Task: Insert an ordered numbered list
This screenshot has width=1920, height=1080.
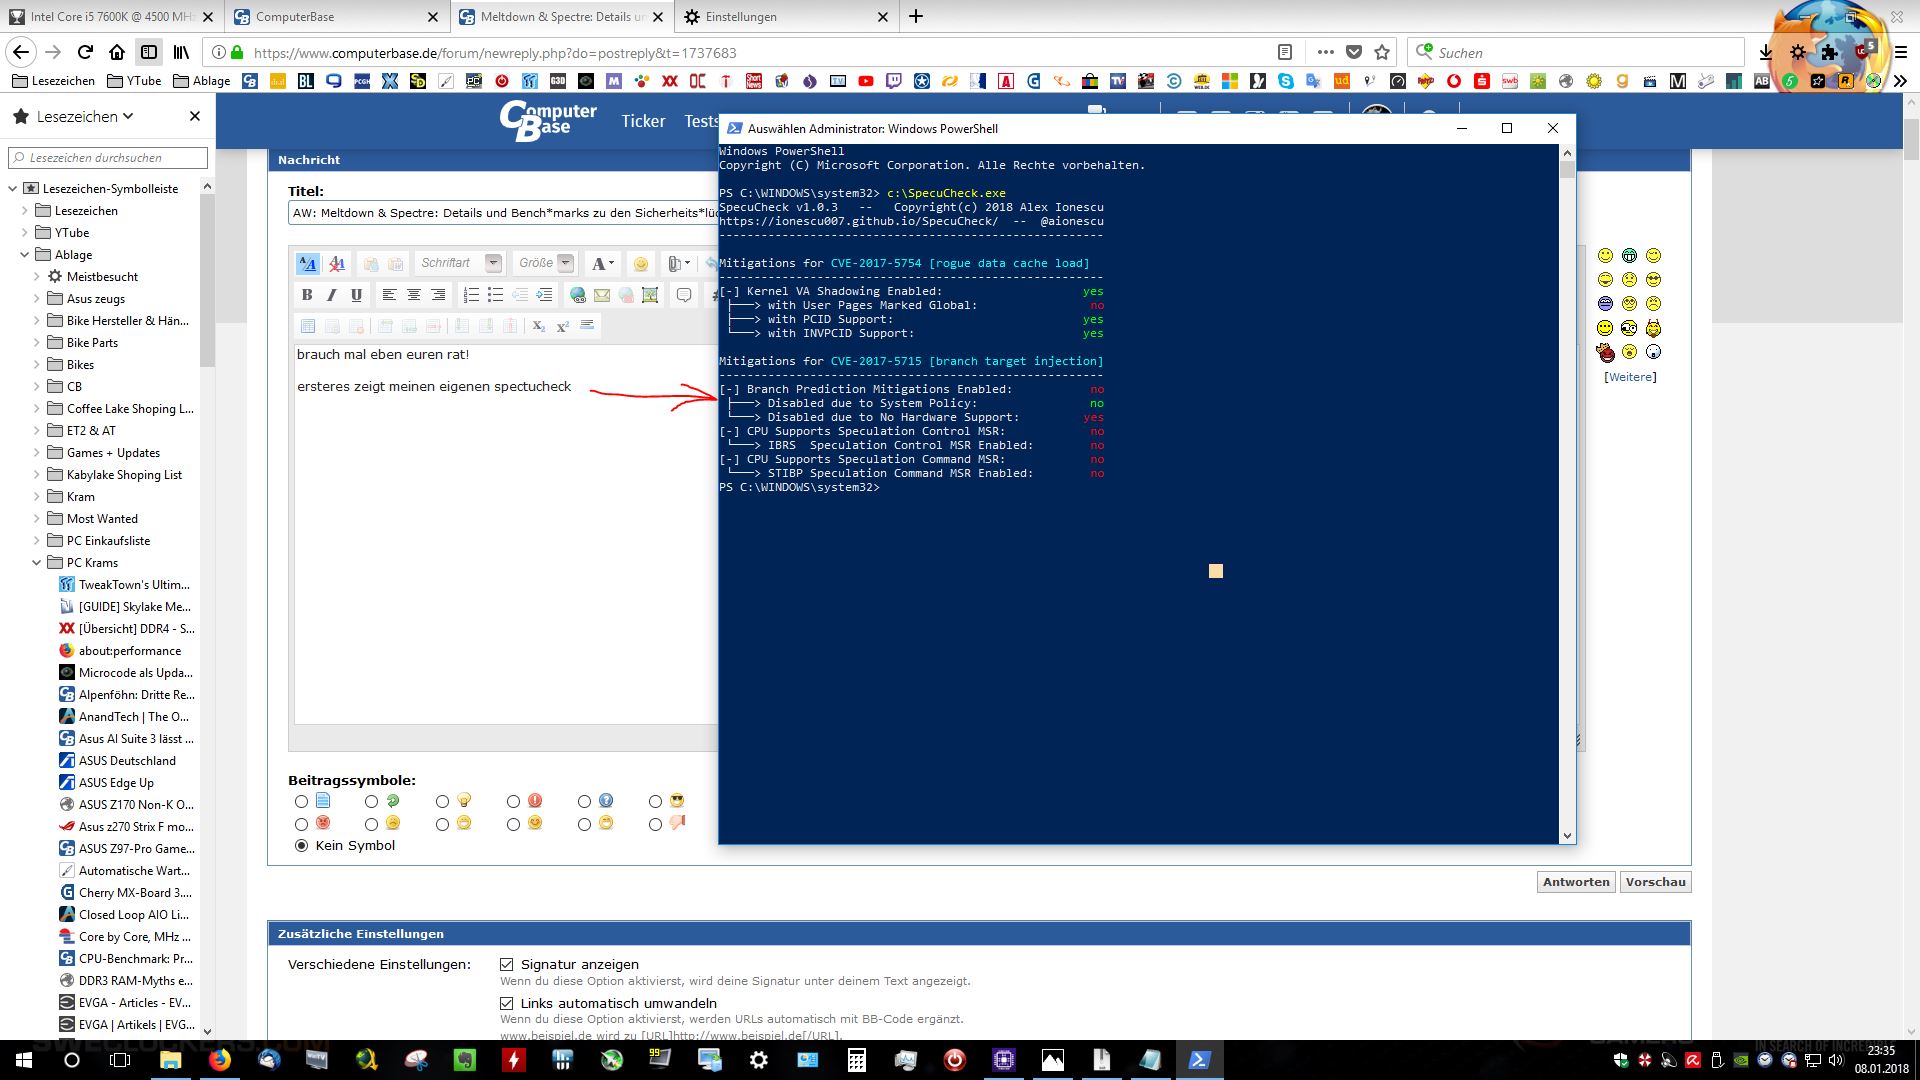Action: click(471, 295)
